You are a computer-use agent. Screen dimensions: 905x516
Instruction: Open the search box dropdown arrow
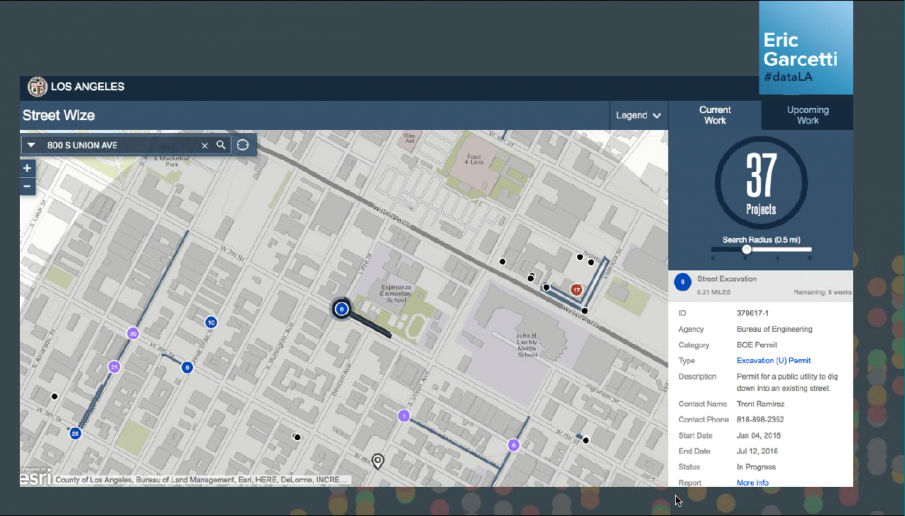[31, 145]
